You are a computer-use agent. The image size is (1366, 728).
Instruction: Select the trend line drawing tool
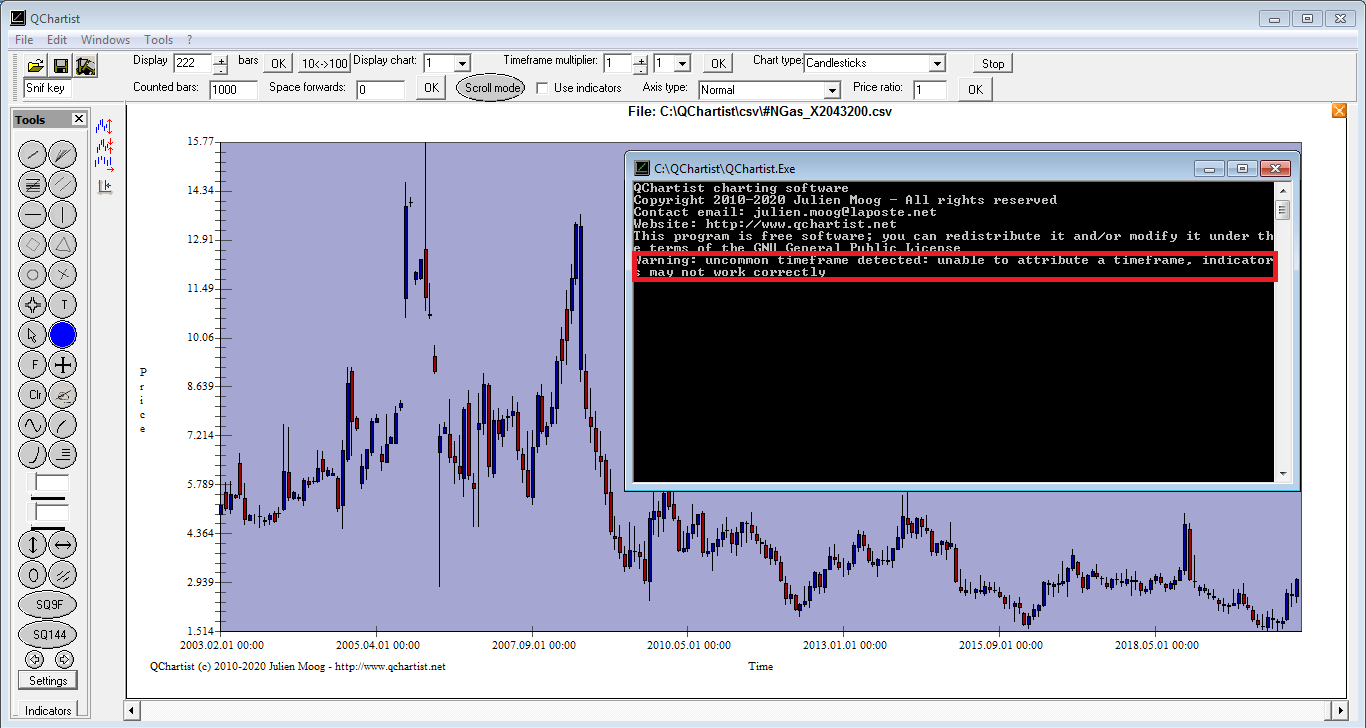pyautogui.click(x=33, y=154)
